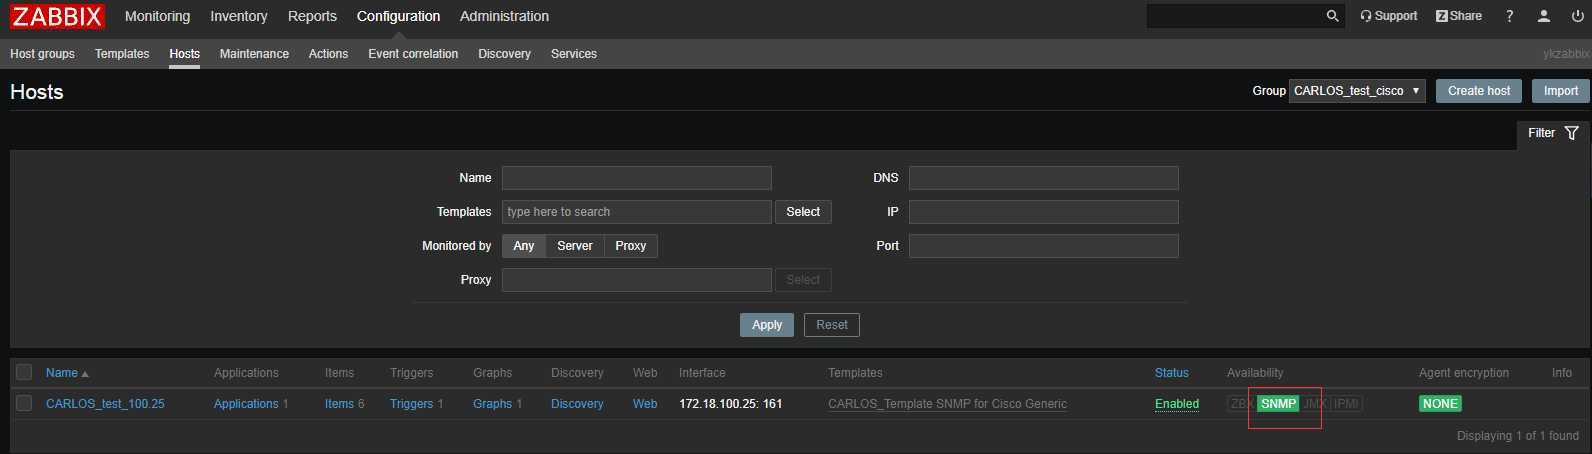Open the Reports menu
1592x454 pixels.
click(312, 16)
